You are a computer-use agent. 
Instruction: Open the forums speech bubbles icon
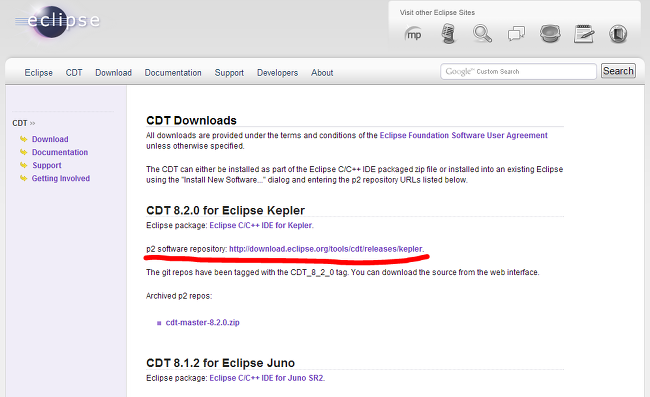pyautogui.click(x=516, y=34)
